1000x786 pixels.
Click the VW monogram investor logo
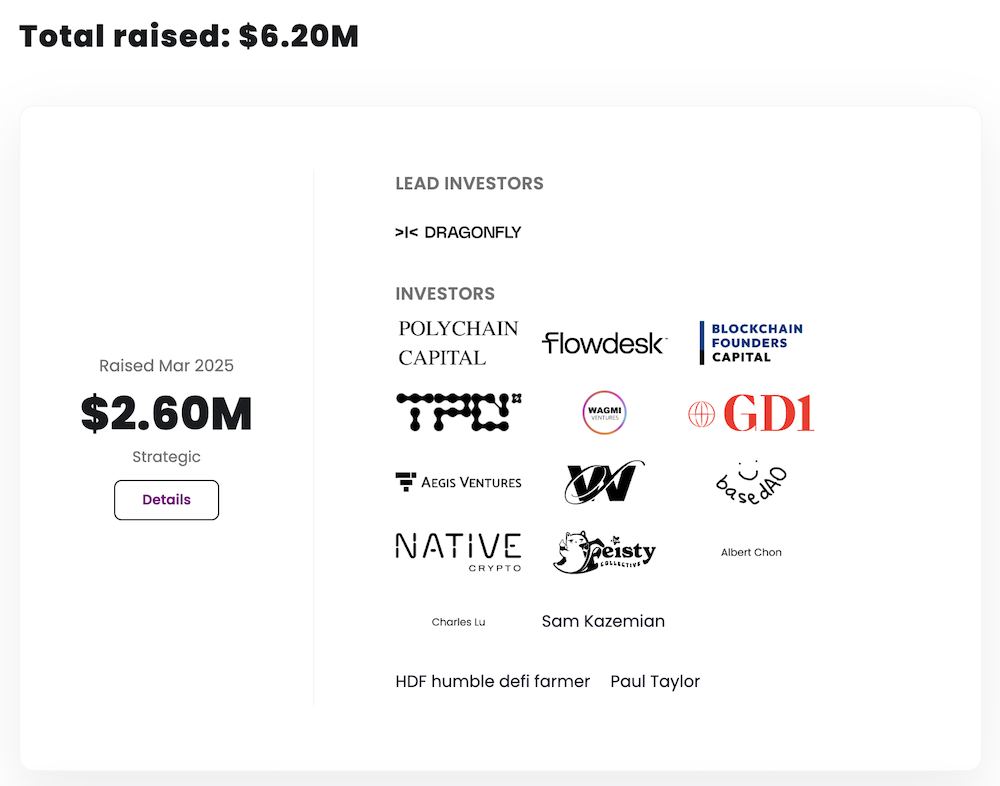coord(602,482)
